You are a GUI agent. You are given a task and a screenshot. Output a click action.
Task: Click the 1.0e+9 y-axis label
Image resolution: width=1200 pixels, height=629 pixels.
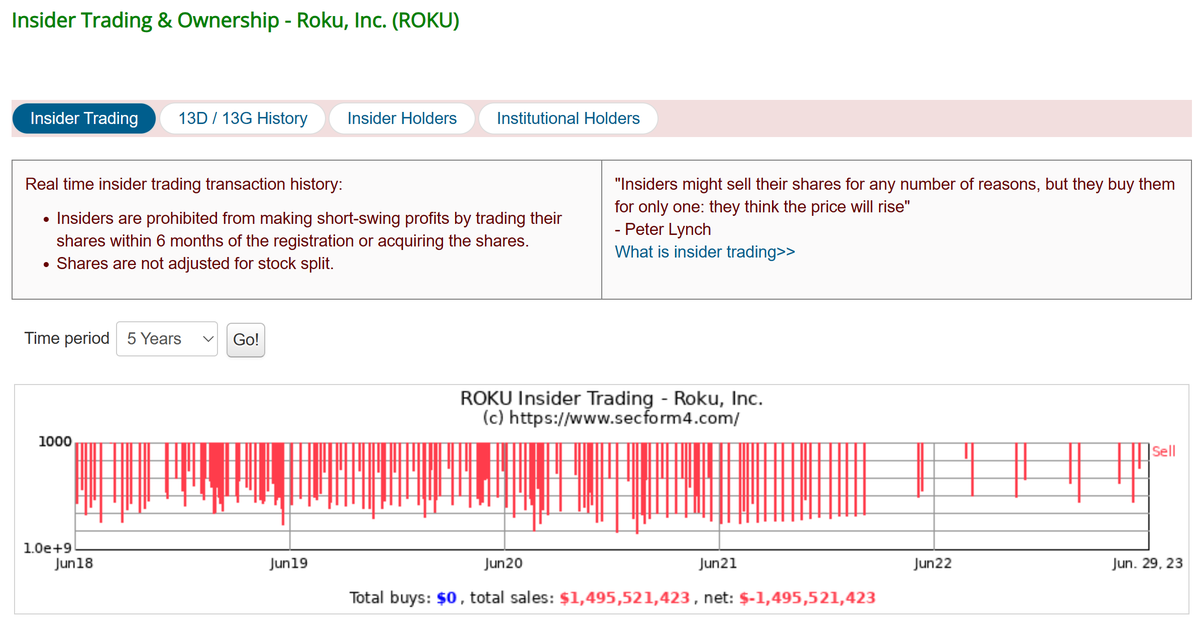pos(47,548)
